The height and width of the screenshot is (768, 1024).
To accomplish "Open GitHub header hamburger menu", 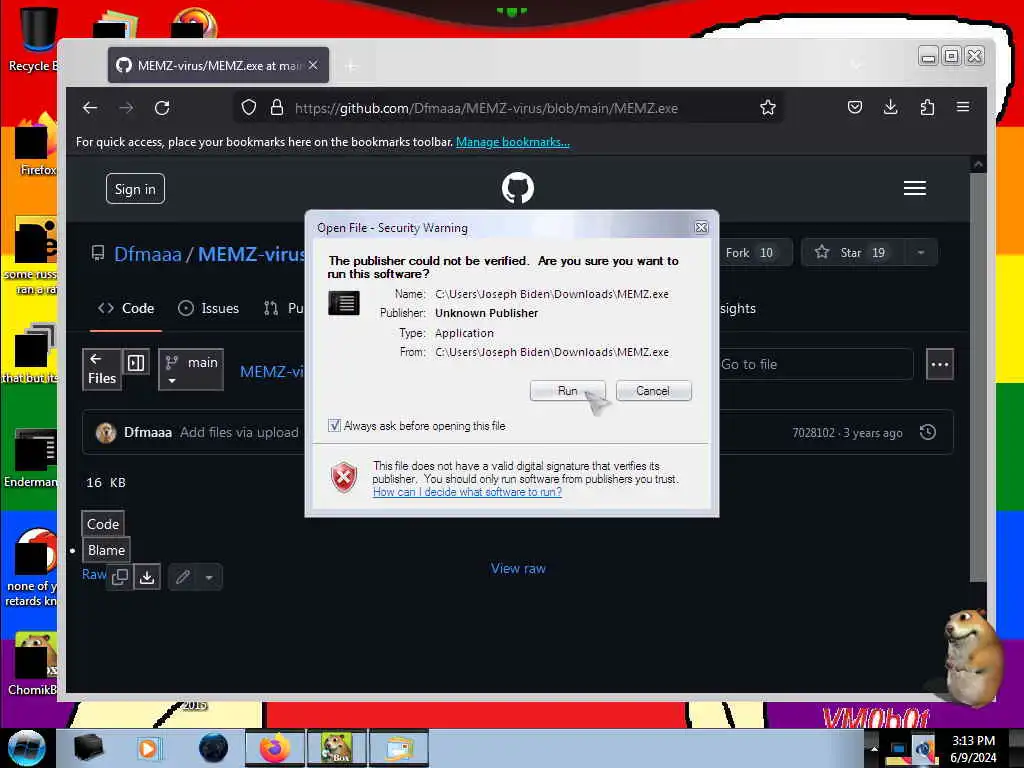I will pyautogui.click(x=914, y=188).
